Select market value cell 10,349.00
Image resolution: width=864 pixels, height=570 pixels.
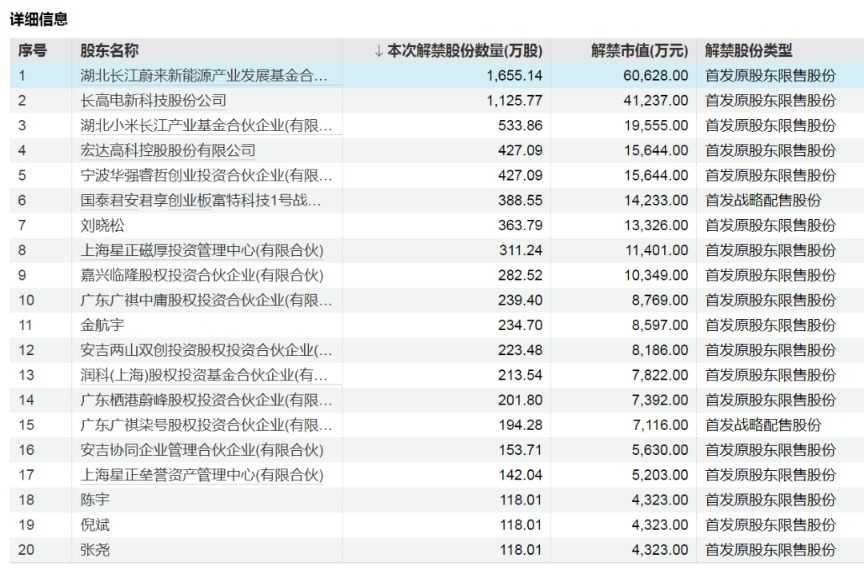point(656,275)
